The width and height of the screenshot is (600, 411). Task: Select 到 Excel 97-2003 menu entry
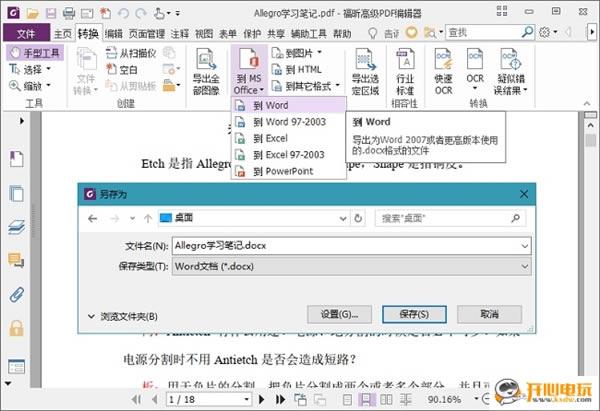(x=289, y=155)
